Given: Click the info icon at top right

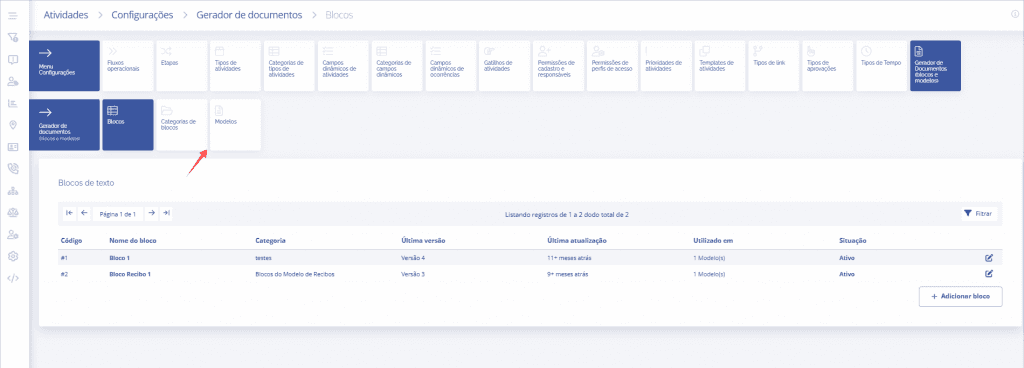Looking at the screenshot, I should click(x=1016, y=14).
